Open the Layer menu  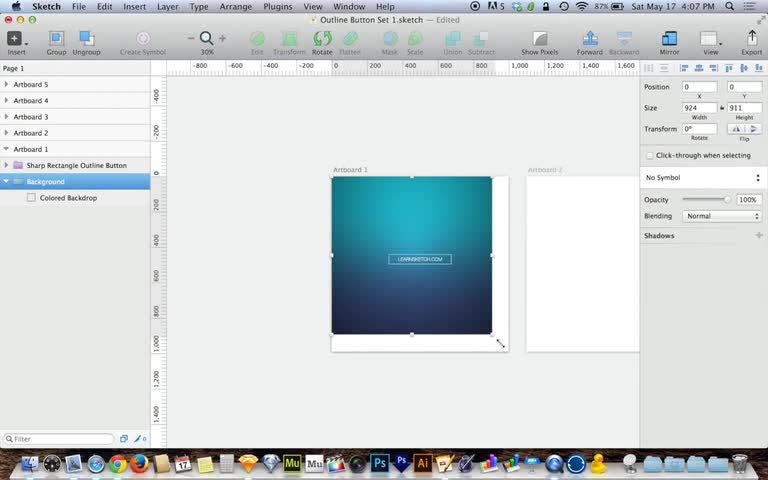(x=168, y=6)
